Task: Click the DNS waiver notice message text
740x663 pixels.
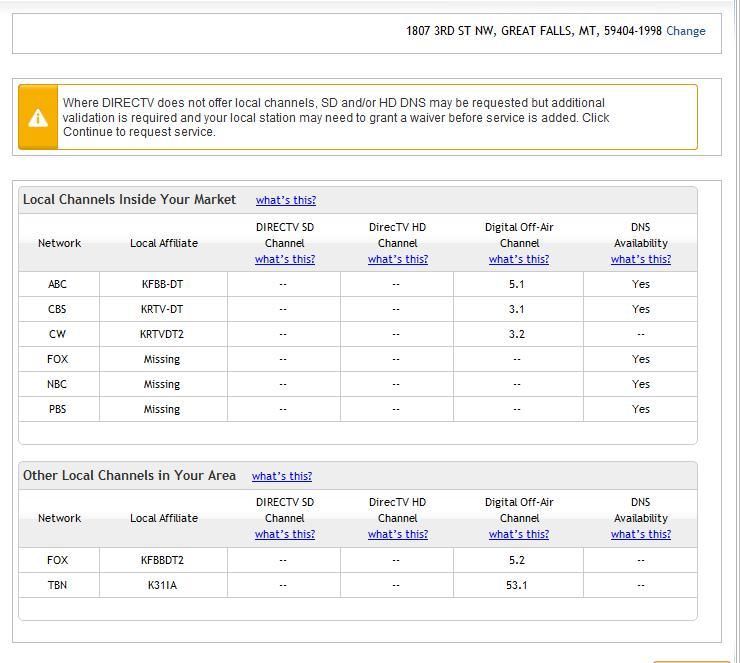Action: [336, 117]
